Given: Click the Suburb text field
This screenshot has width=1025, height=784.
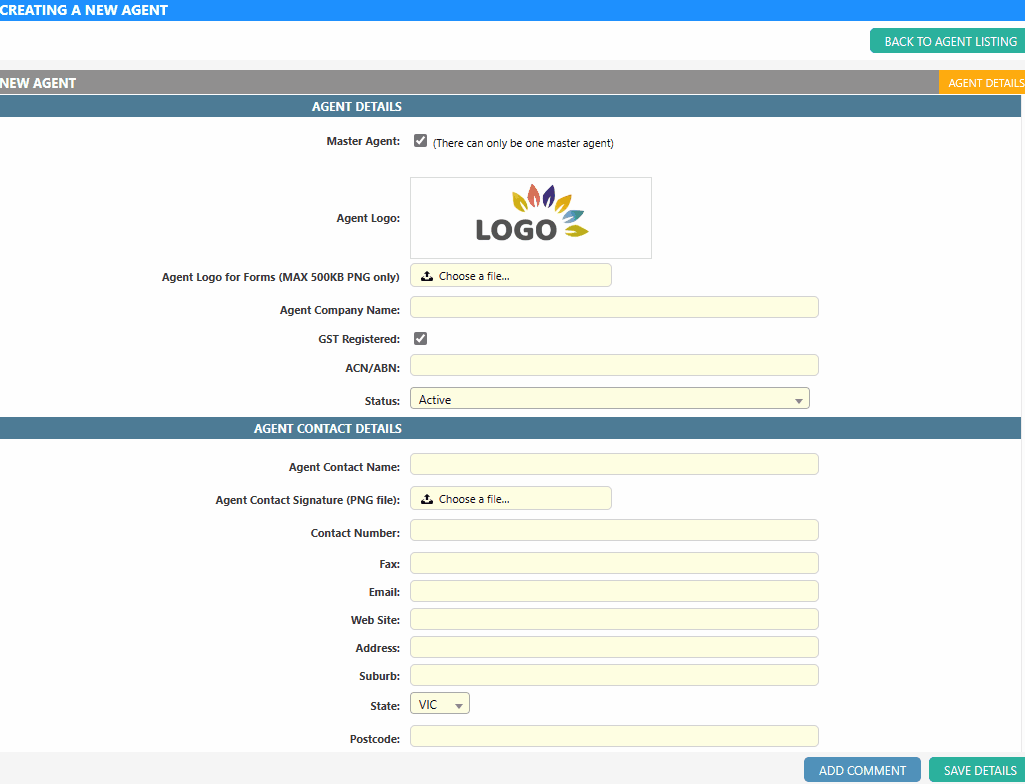Looking at the screenshot, I should click(x=614, y=676).
